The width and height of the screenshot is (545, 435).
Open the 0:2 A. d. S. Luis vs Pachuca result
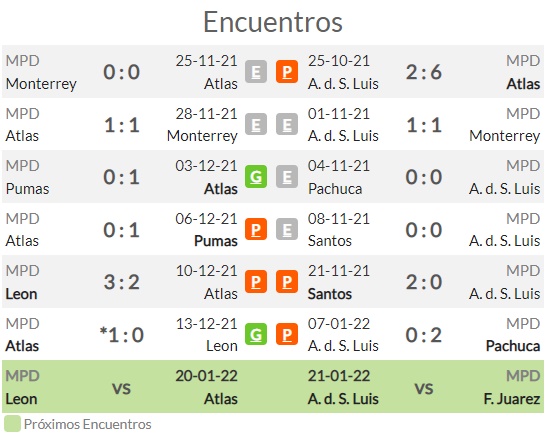[424, 335]
